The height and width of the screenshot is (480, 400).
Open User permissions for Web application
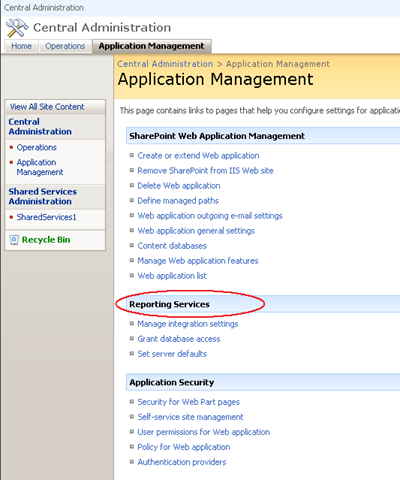[x=204, y=432]
